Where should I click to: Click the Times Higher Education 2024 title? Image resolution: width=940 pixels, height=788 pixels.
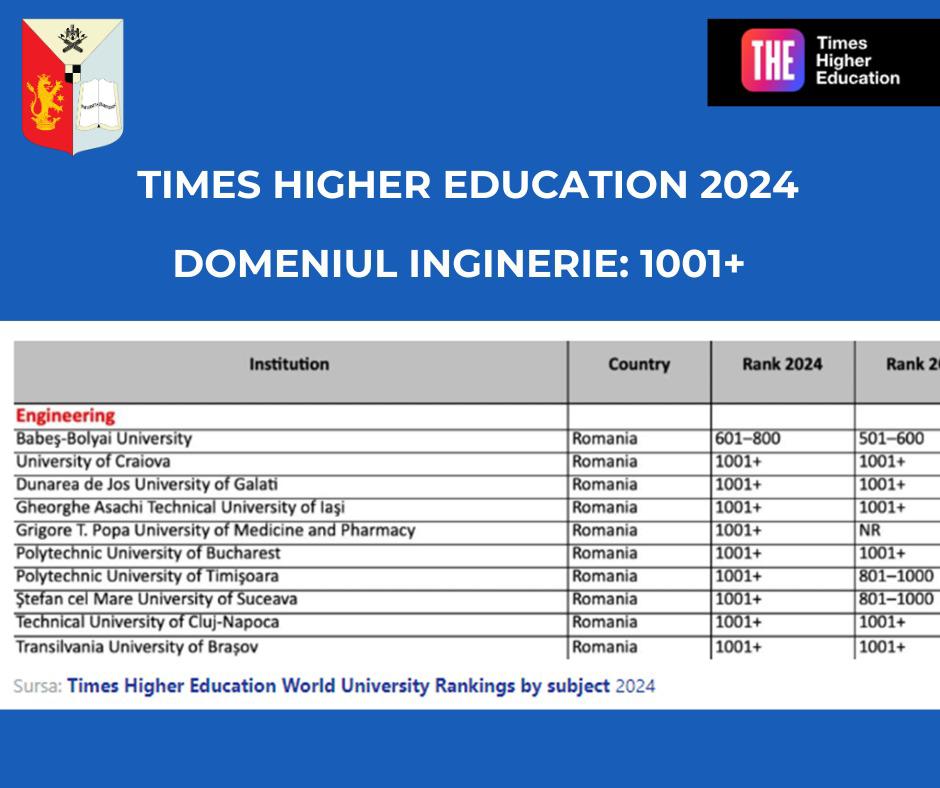[468, 186]
